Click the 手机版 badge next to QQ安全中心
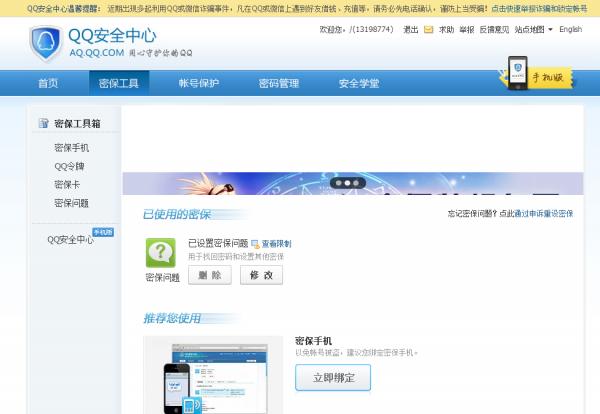 (103, 232)
